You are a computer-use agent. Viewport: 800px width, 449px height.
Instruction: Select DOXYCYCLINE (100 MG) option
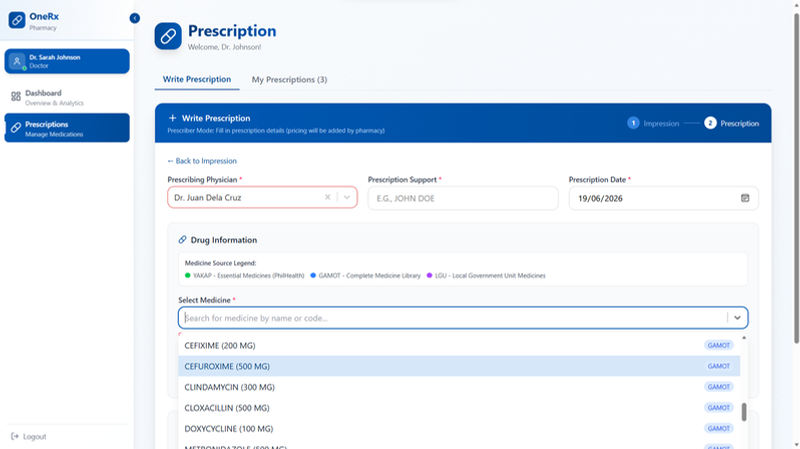tap(459, 429)
